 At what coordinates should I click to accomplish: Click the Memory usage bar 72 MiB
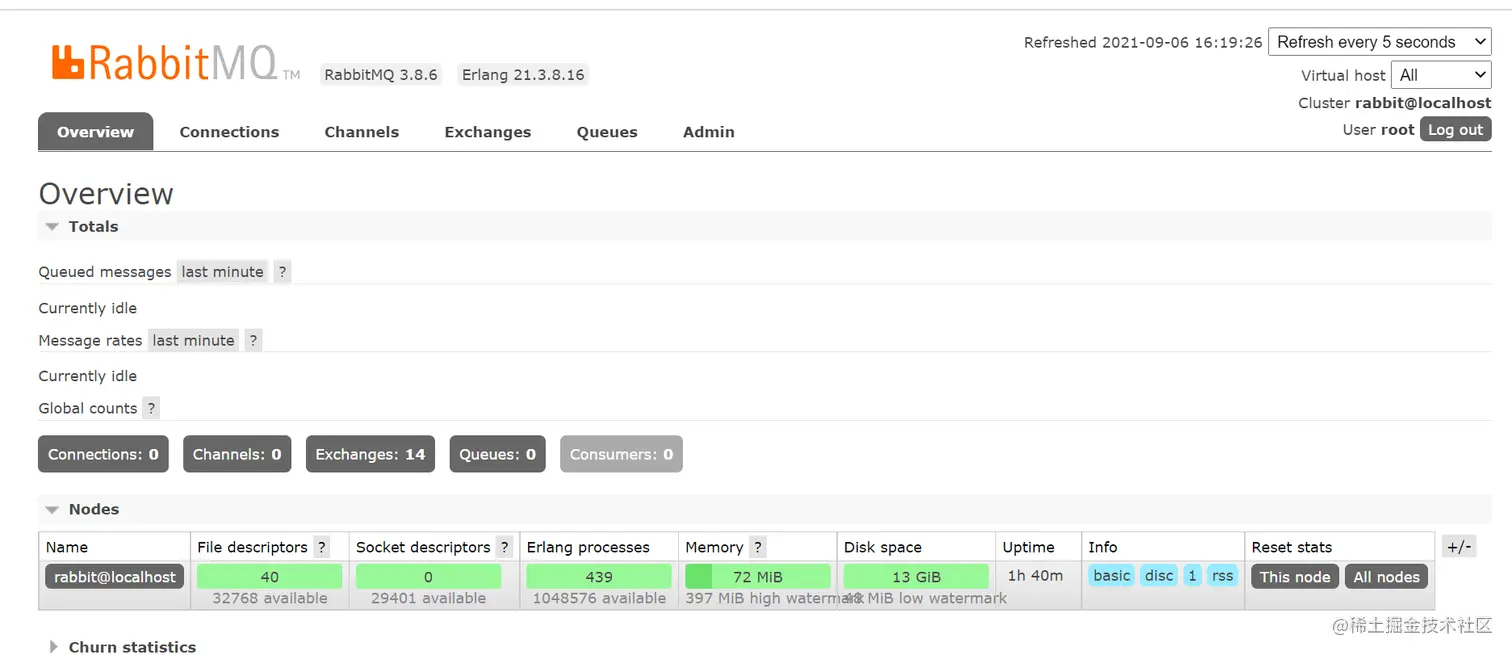pos(757,576)
